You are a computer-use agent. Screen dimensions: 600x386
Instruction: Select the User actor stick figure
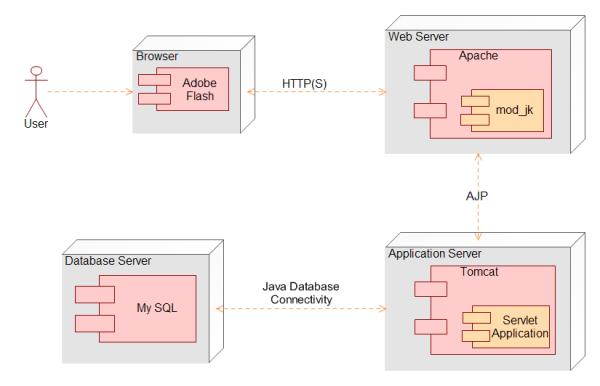pos(36,92)
